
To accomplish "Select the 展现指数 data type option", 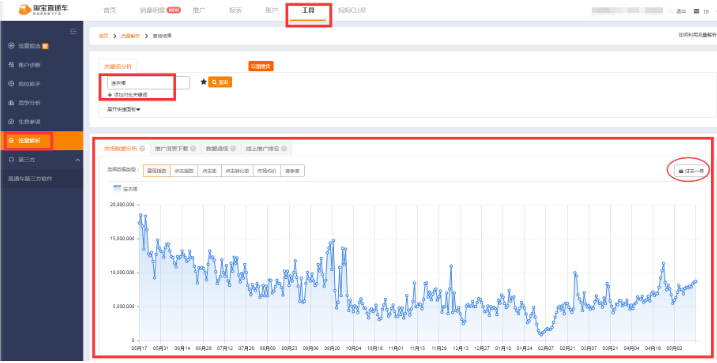I will coord(157,171).
